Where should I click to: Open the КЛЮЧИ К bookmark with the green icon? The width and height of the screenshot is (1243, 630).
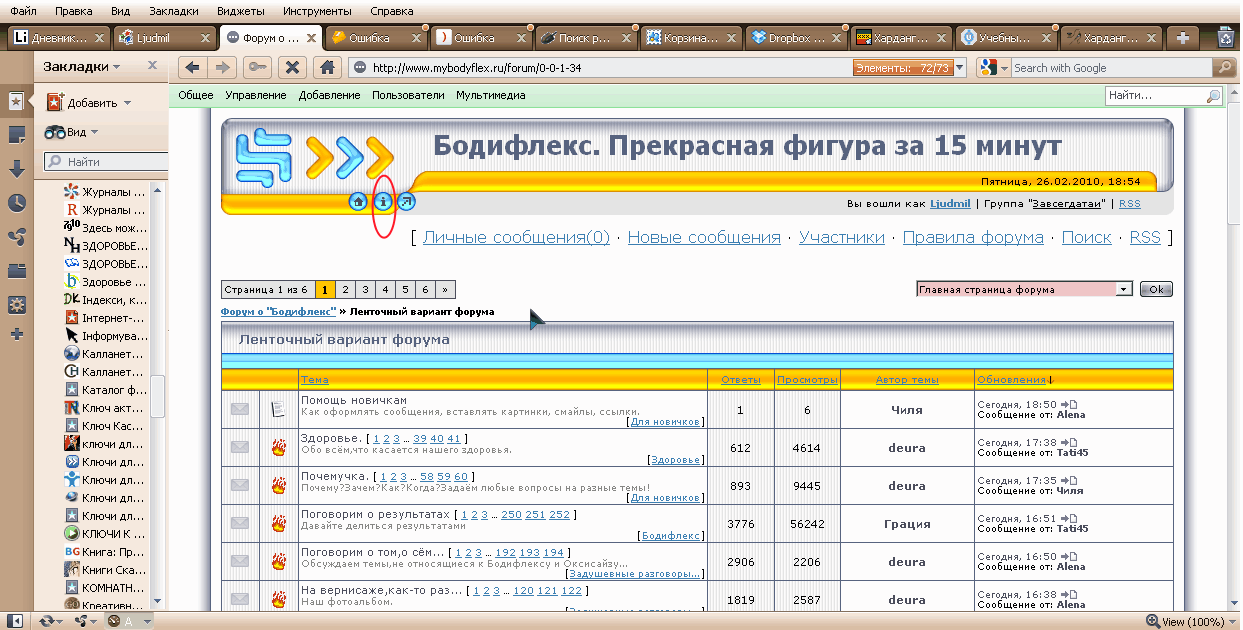pyautogui.click(x=105, y=534)
